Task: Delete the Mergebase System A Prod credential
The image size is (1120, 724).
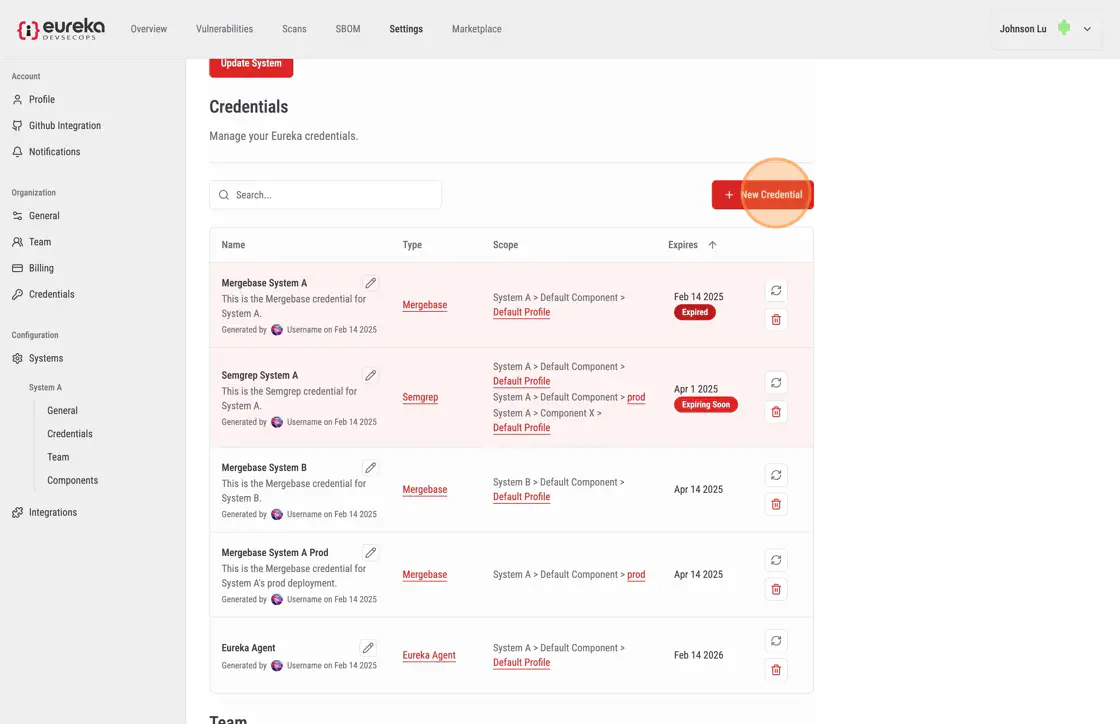Action: [x=776, y=589]
